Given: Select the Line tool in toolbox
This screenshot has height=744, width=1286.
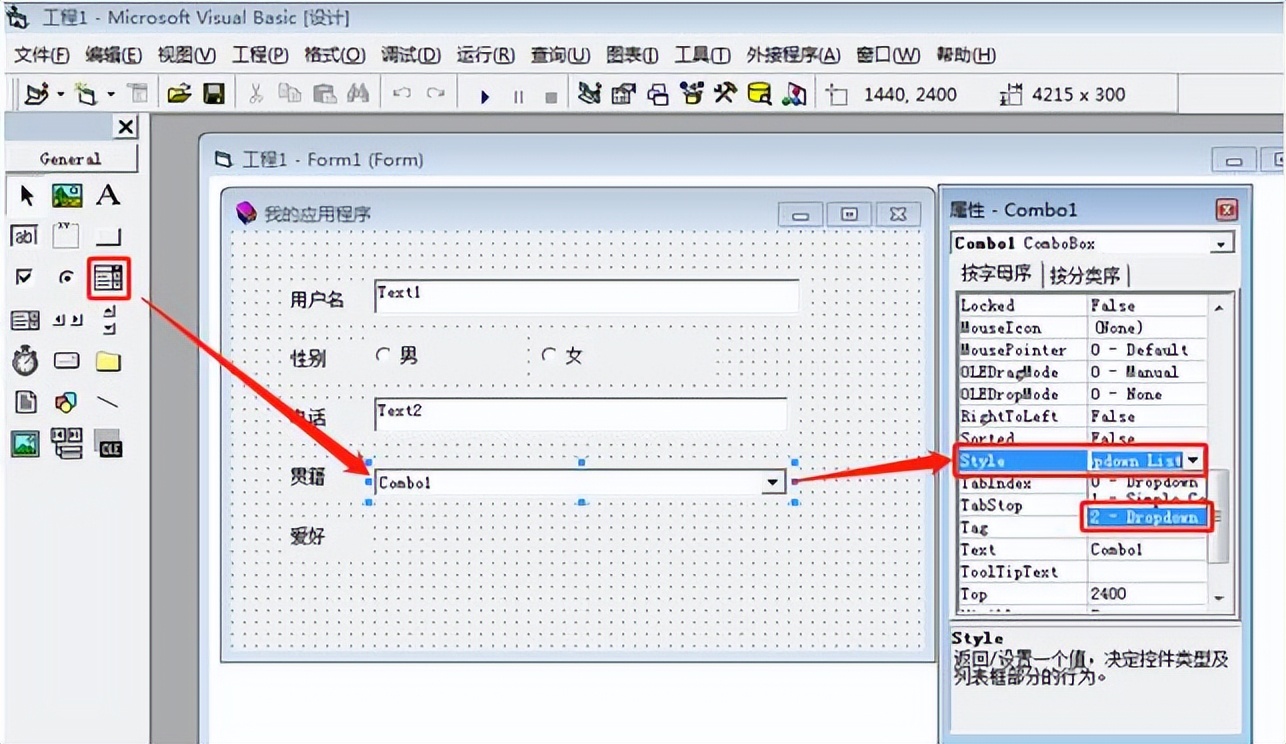Looking at the screenshot, I should 108,402.
